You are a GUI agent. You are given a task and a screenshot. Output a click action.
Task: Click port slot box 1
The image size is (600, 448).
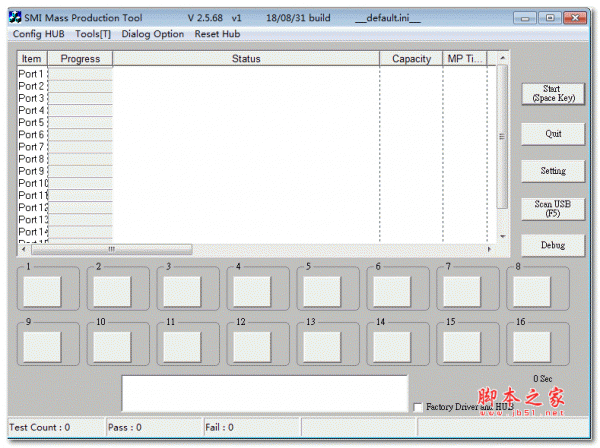tap(42, 292)
